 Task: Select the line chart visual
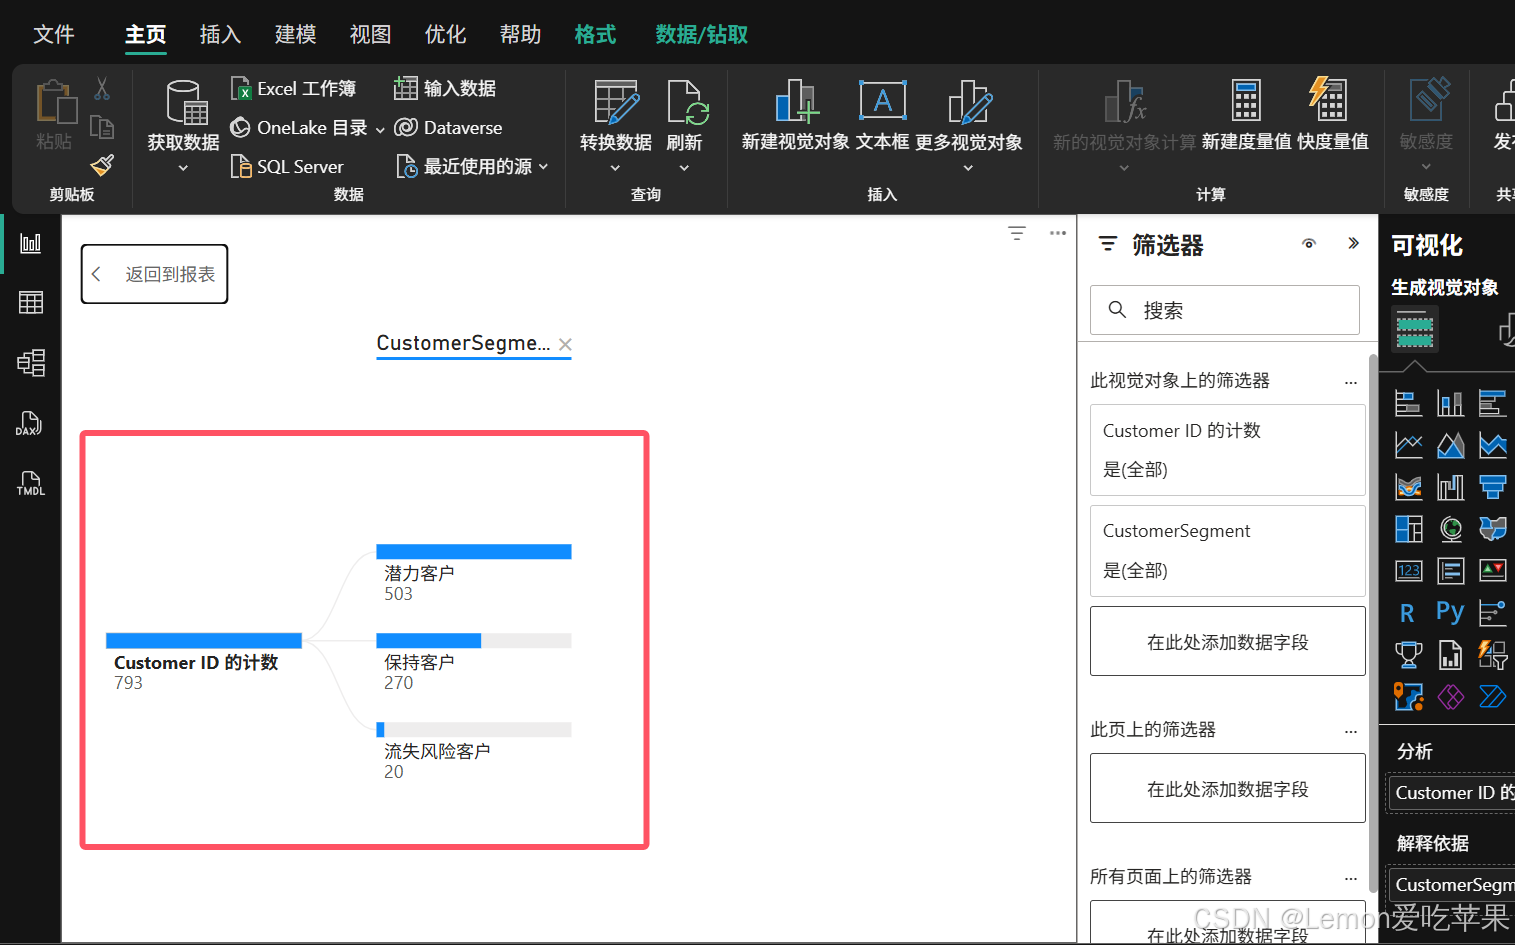point(1408,445)
